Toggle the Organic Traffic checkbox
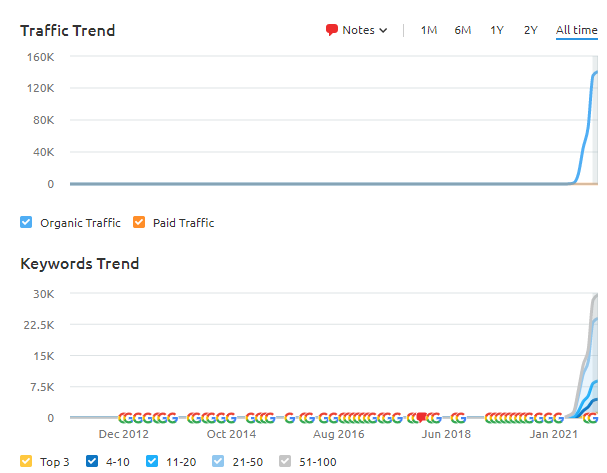The height and width of the screenshot is (473, 607). (27, 223)
